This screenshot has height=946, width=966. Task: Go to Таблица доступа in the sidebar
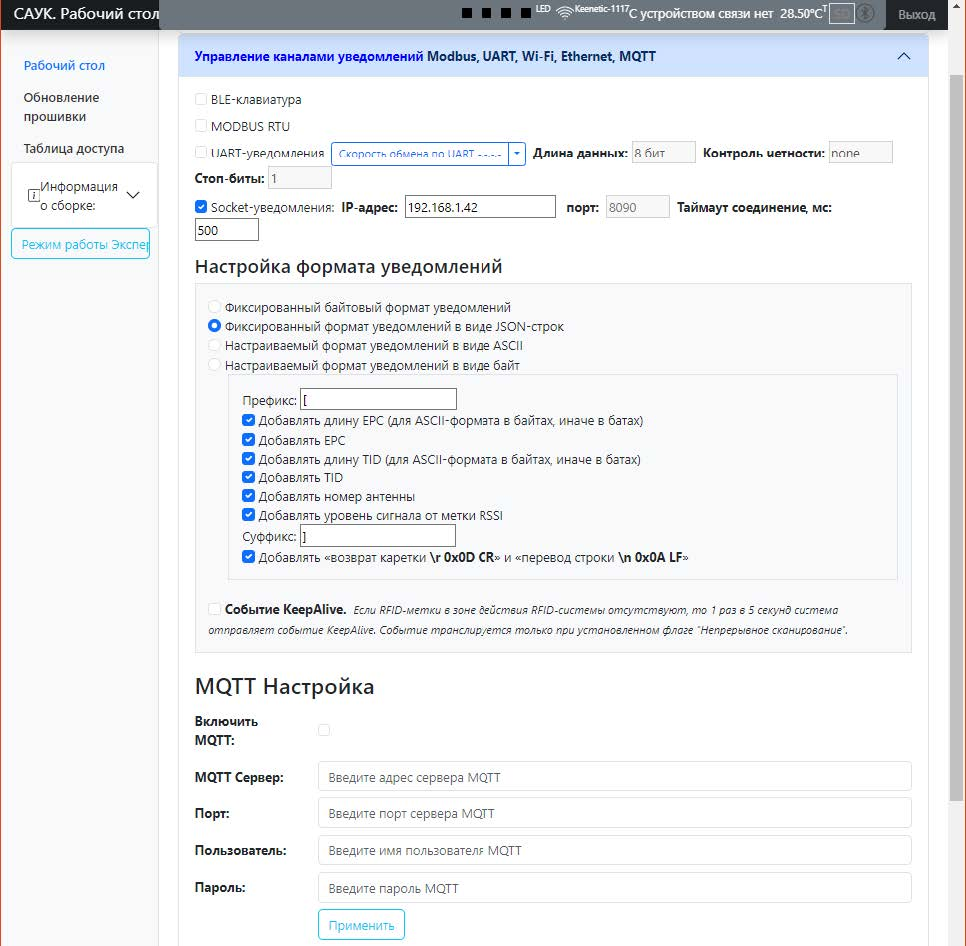(x=74, y=148)
